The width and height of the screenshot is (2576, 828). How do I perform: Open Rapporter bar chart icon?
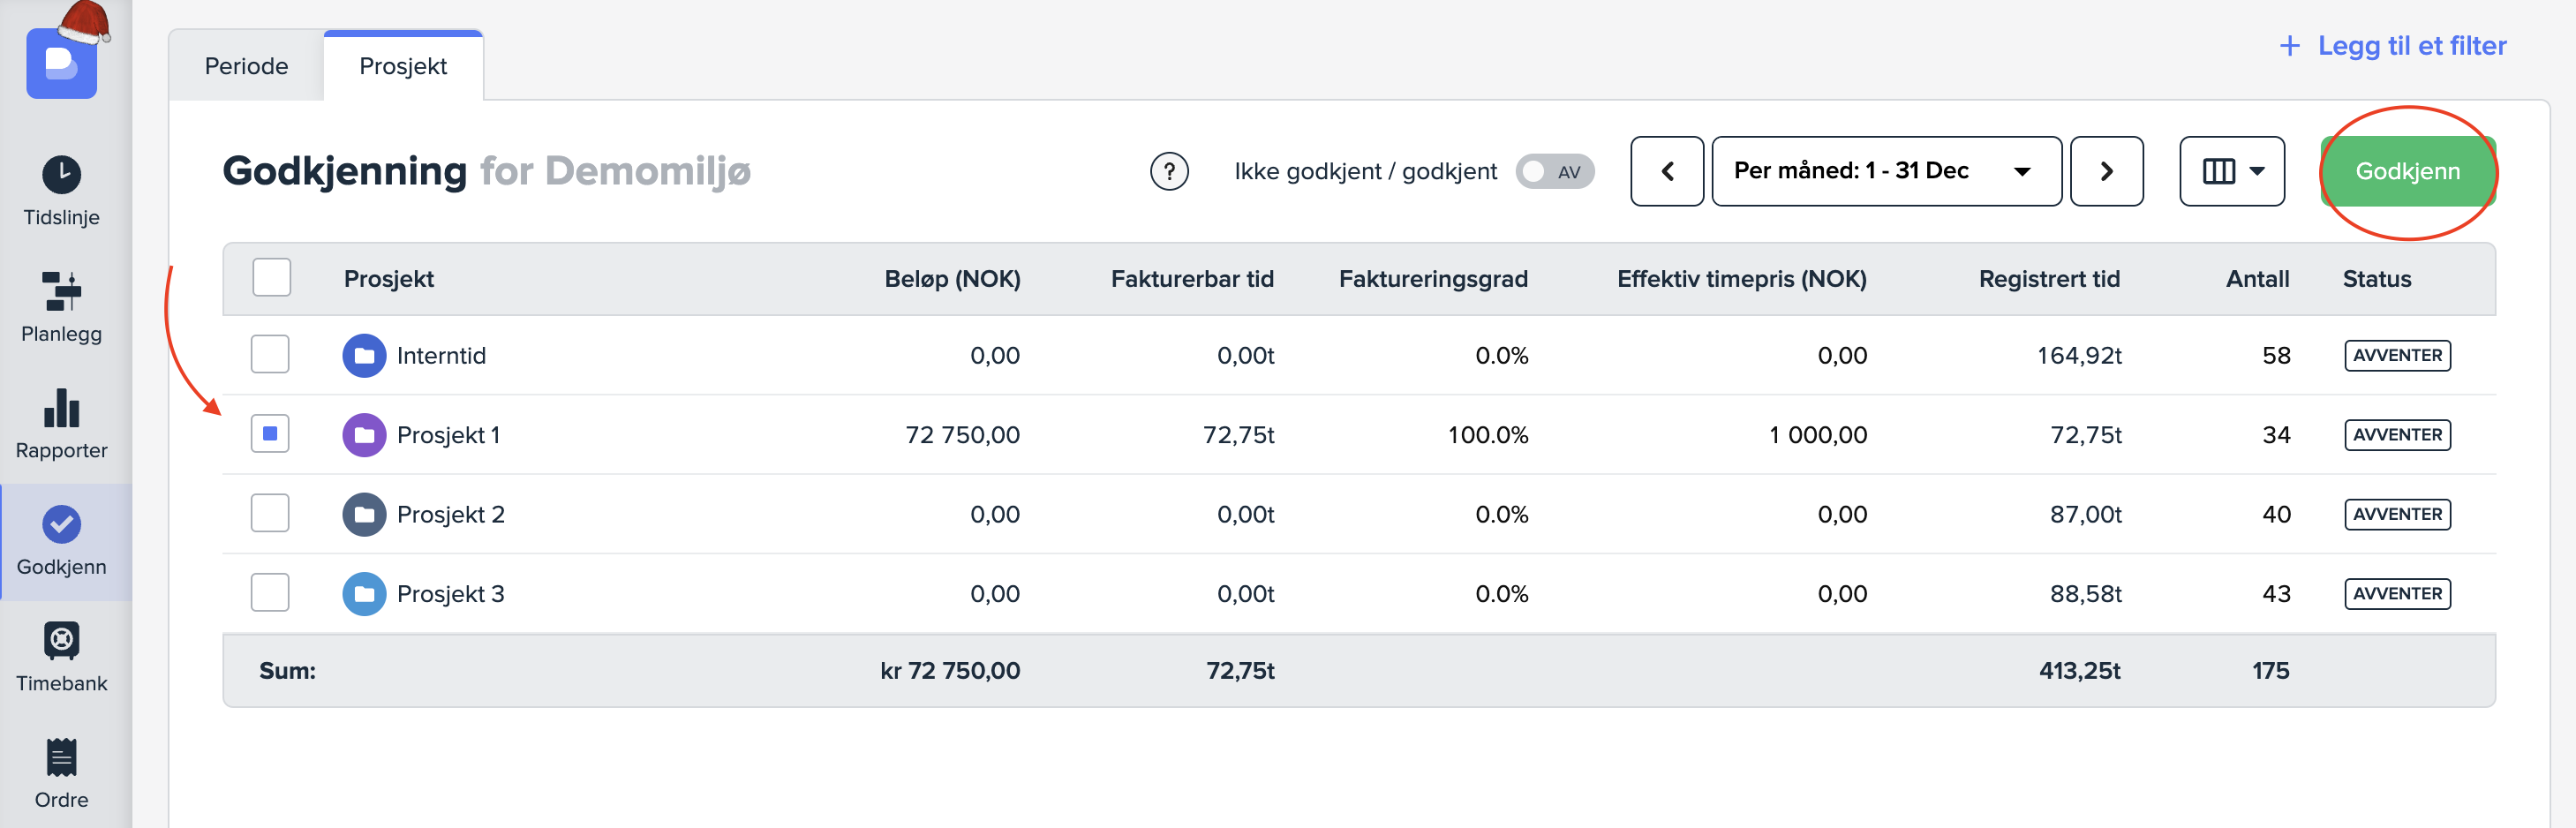coord(61,408)
